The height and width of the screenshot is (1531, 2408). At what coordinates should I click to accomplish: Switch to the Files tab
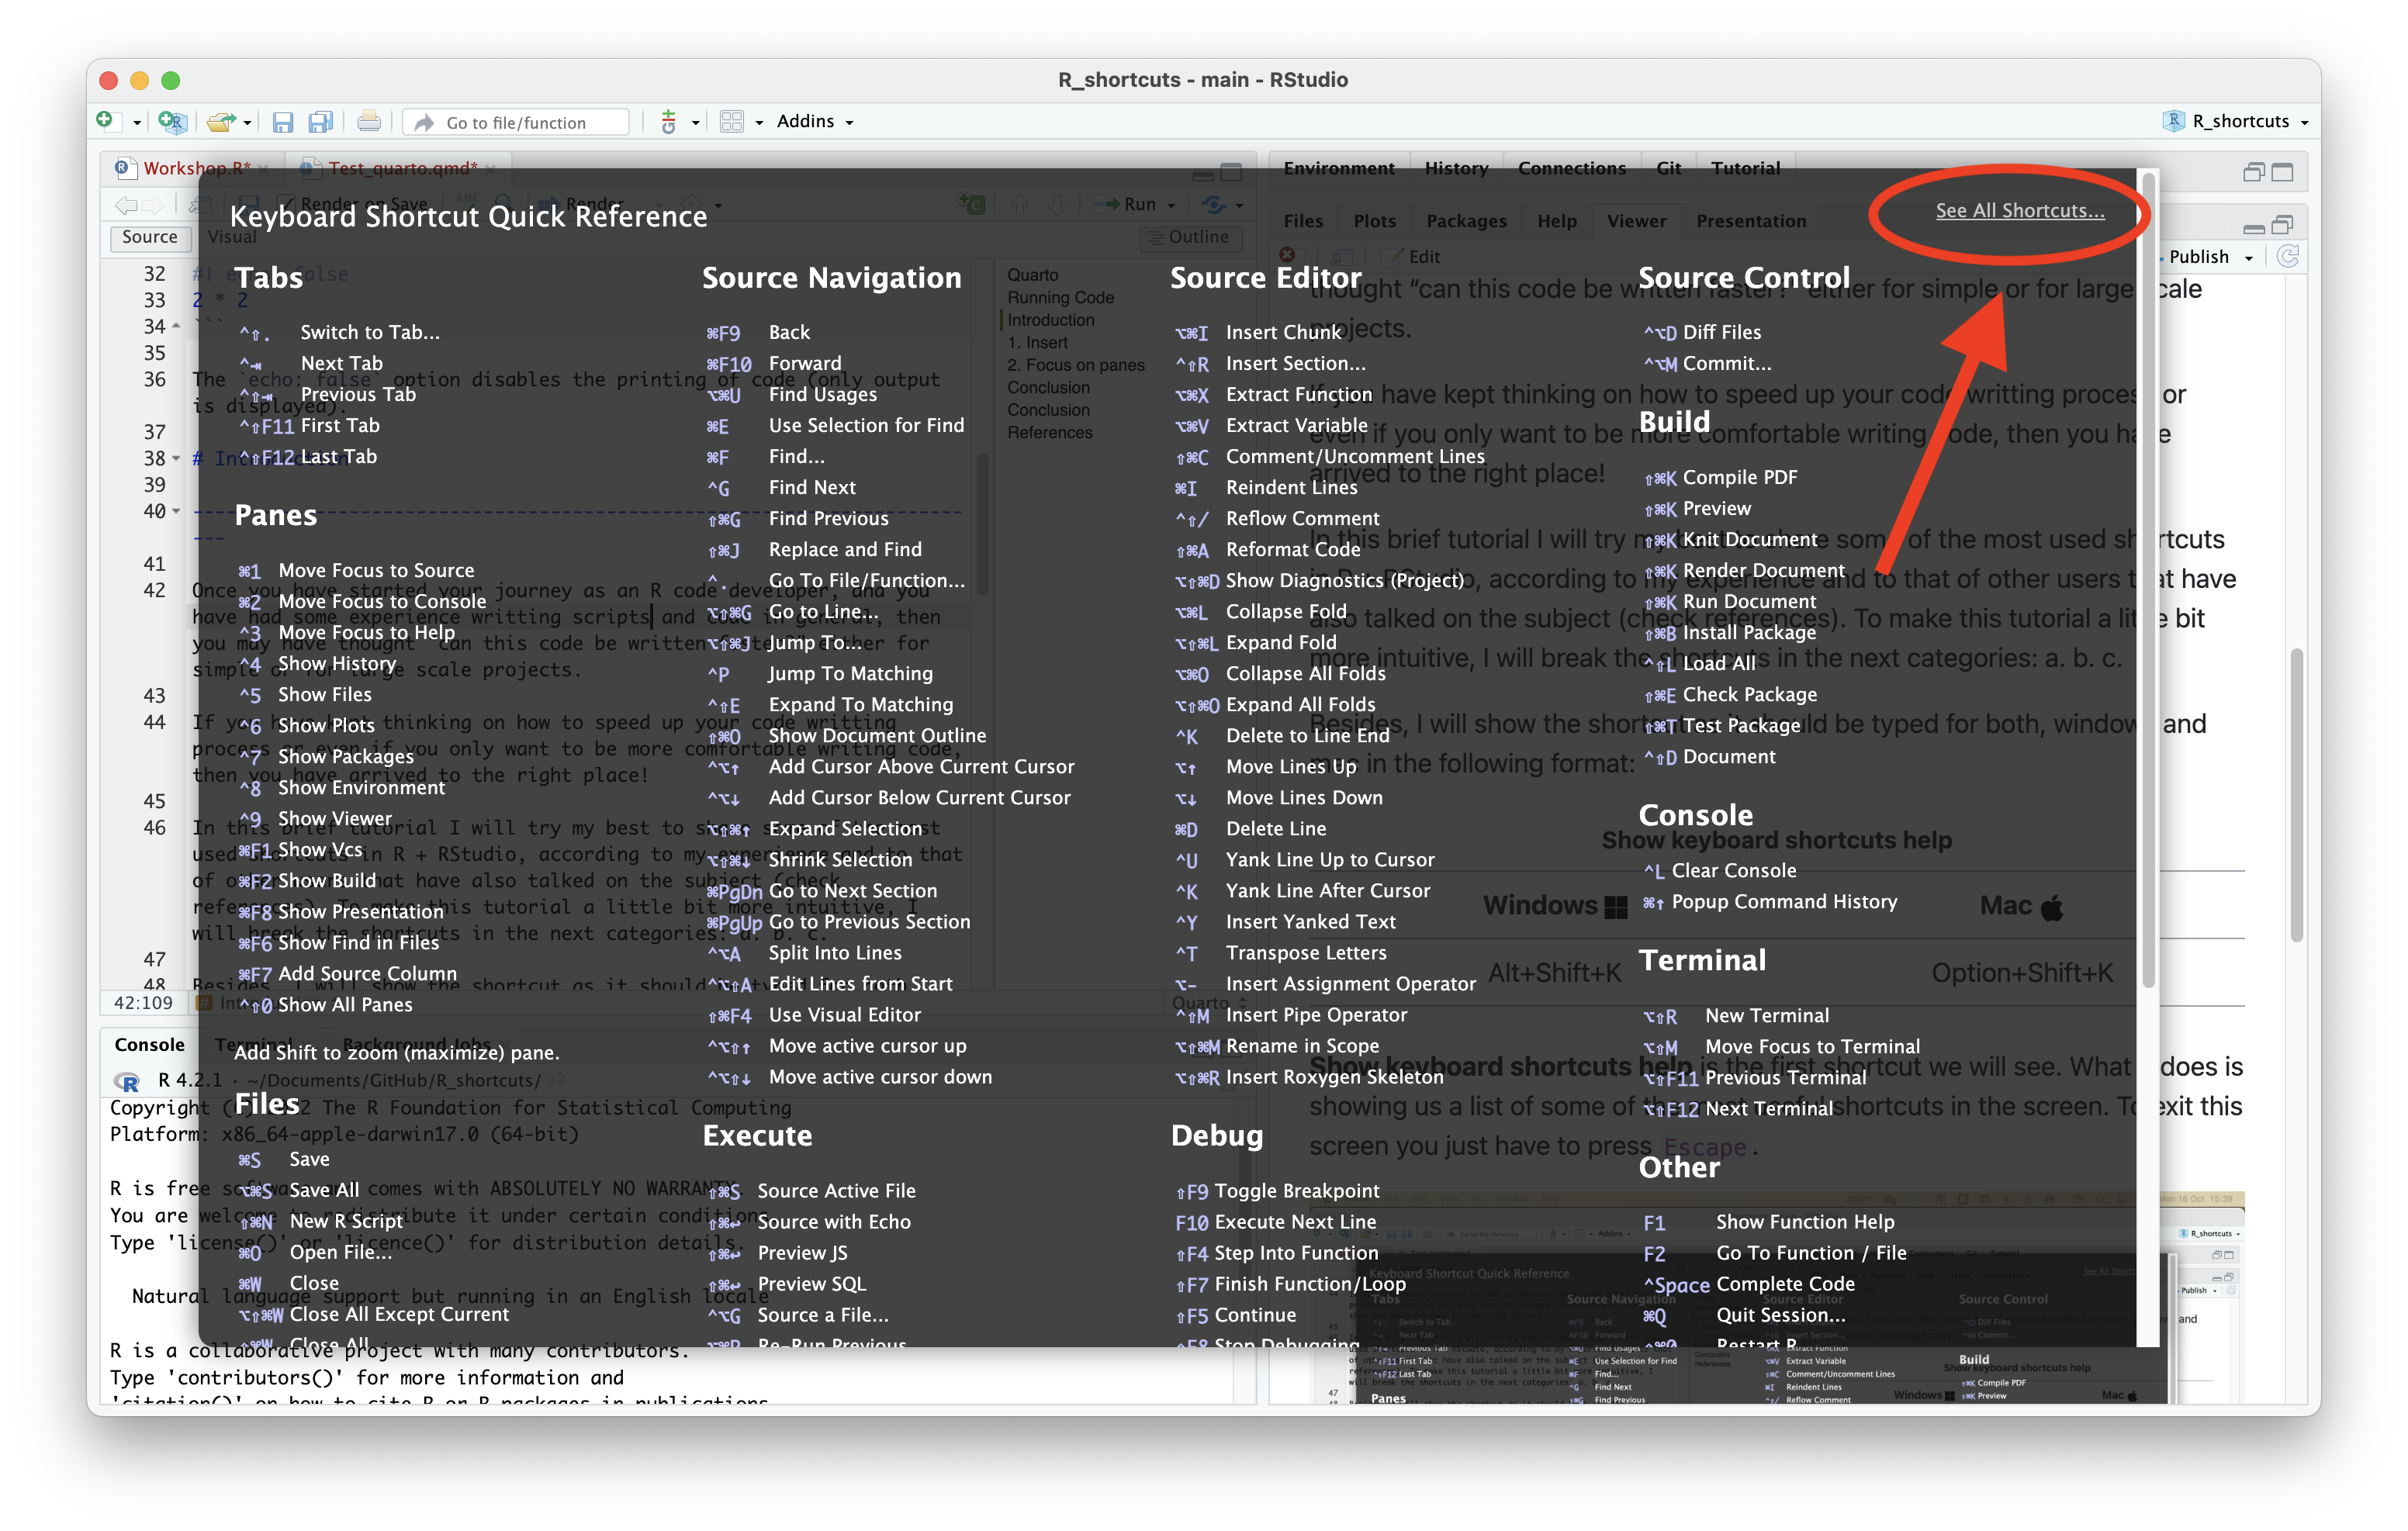(1303, 221)
